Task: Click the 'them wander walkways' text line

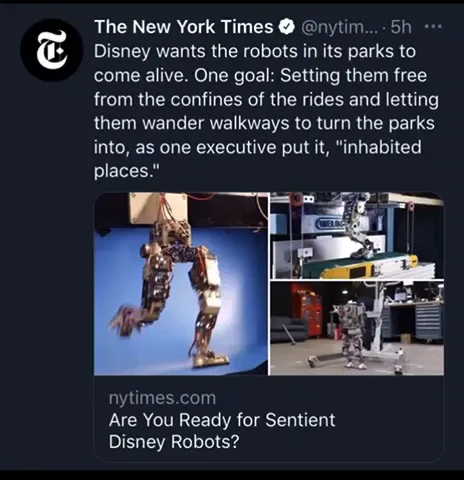Action: (264, 123)
